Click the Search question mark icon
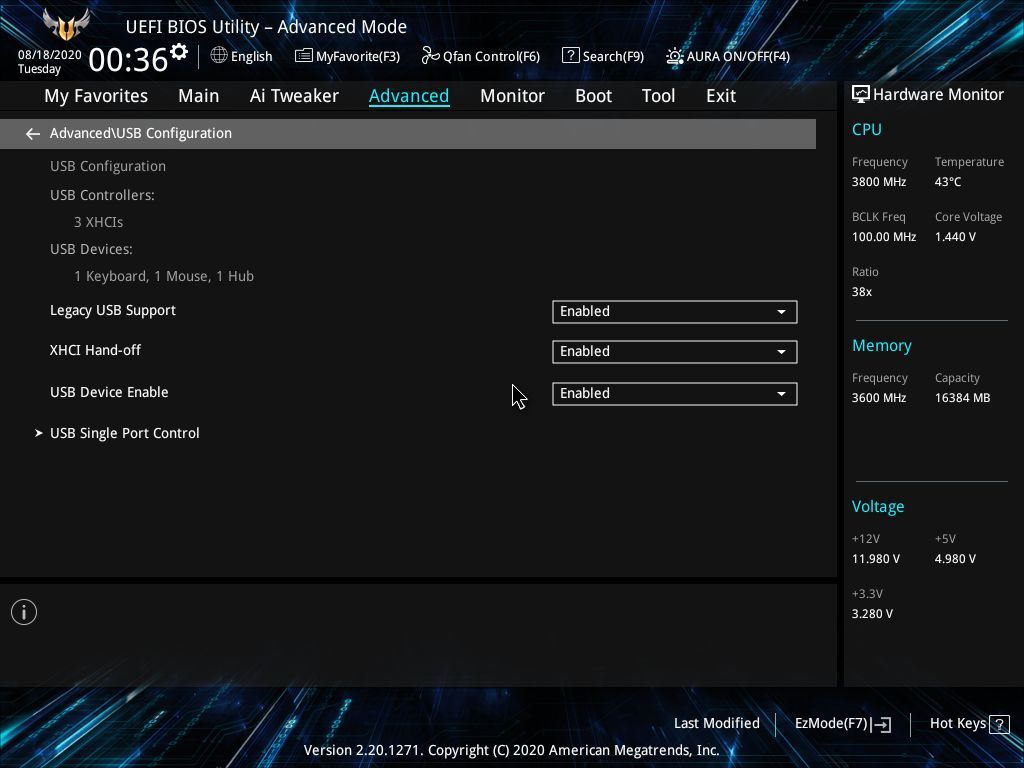This screenshot has width=1024, height=768. tap(570, 56)
